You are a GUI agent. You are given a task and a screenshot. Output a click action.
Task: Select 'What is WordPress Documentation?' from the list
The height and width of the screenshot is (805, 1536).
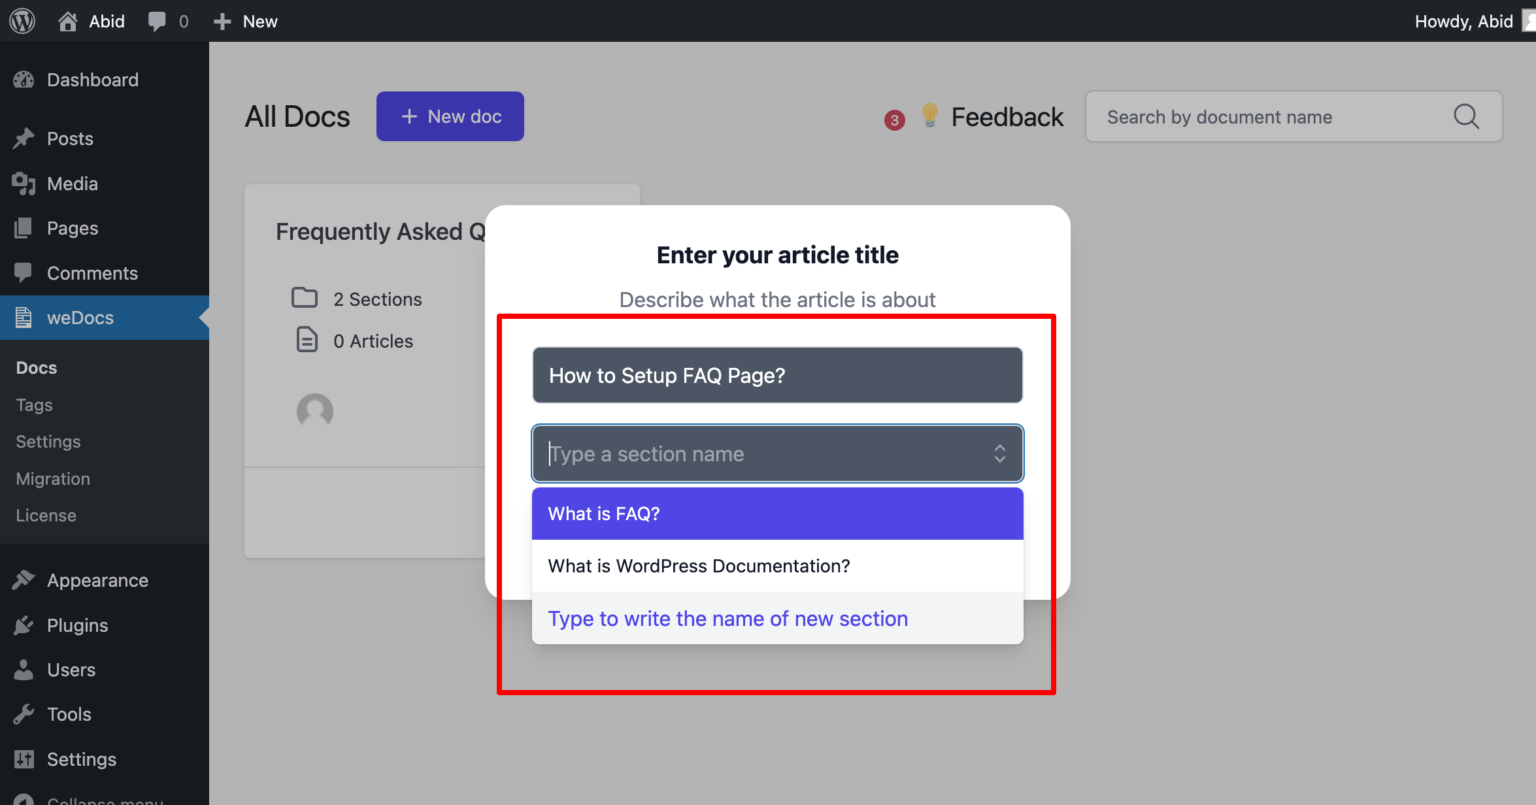(698, 566)
